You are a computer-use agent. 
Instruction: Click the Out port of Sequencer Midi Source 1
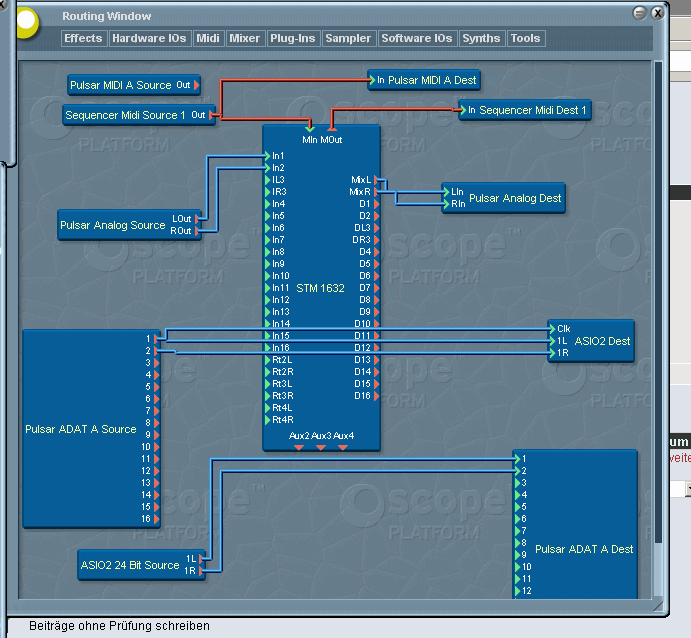point(212,115)
